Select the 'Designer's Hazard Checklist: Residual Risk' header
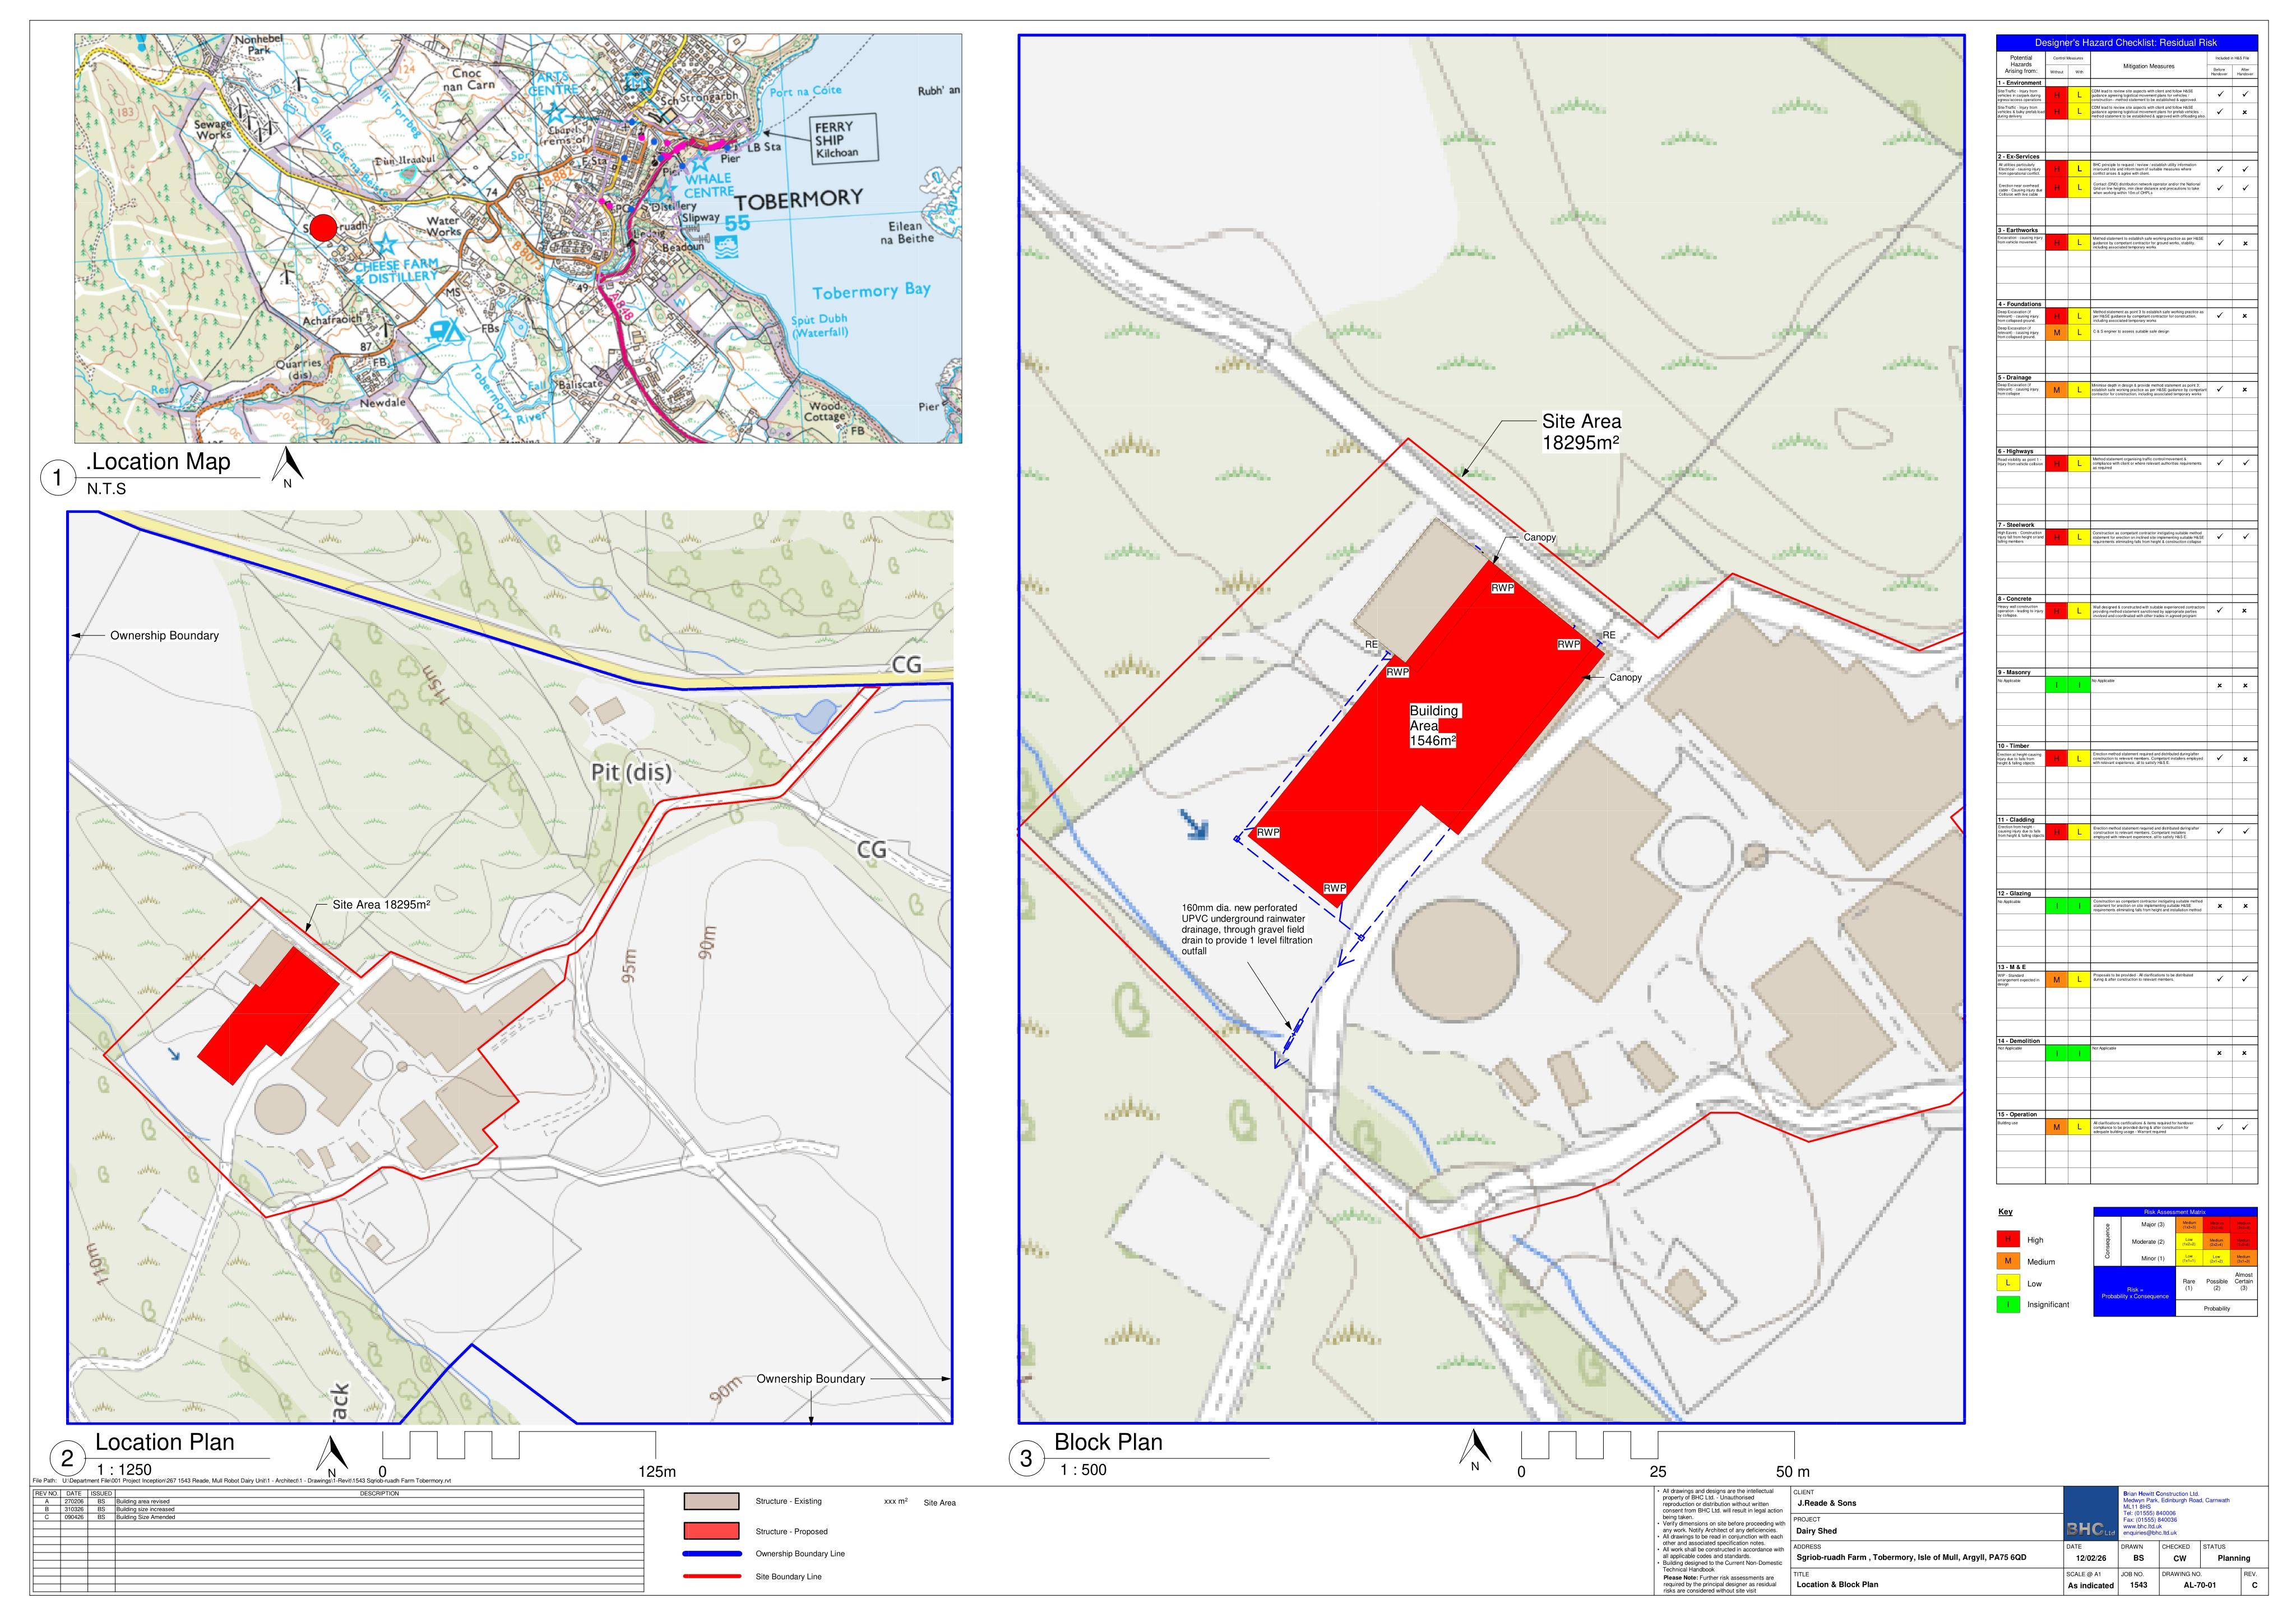The width and height of the screenshot is (2296, 1622). click(2126, 43)
